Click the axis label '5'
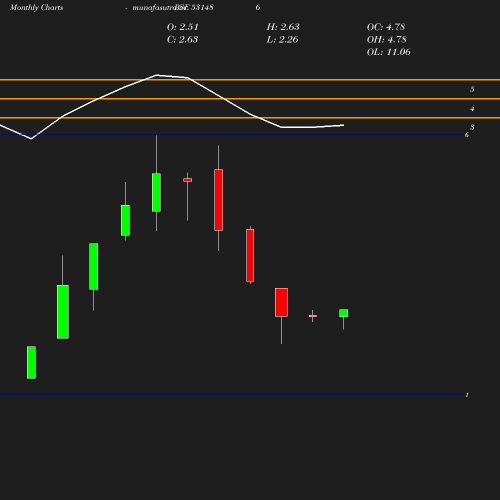 click(x=472, y=89)
